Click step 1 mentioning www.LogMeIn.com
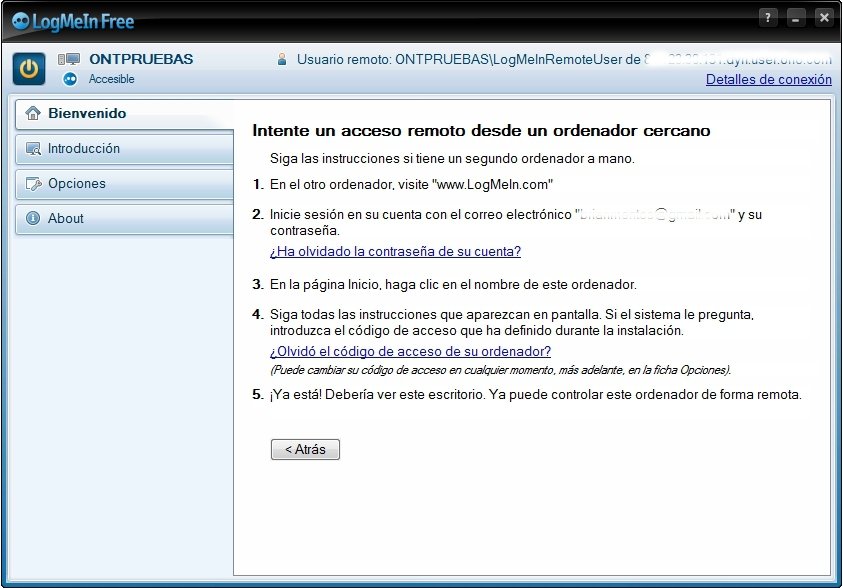The image size is (843, 588). pyautogui.click(x=411, y=184)
